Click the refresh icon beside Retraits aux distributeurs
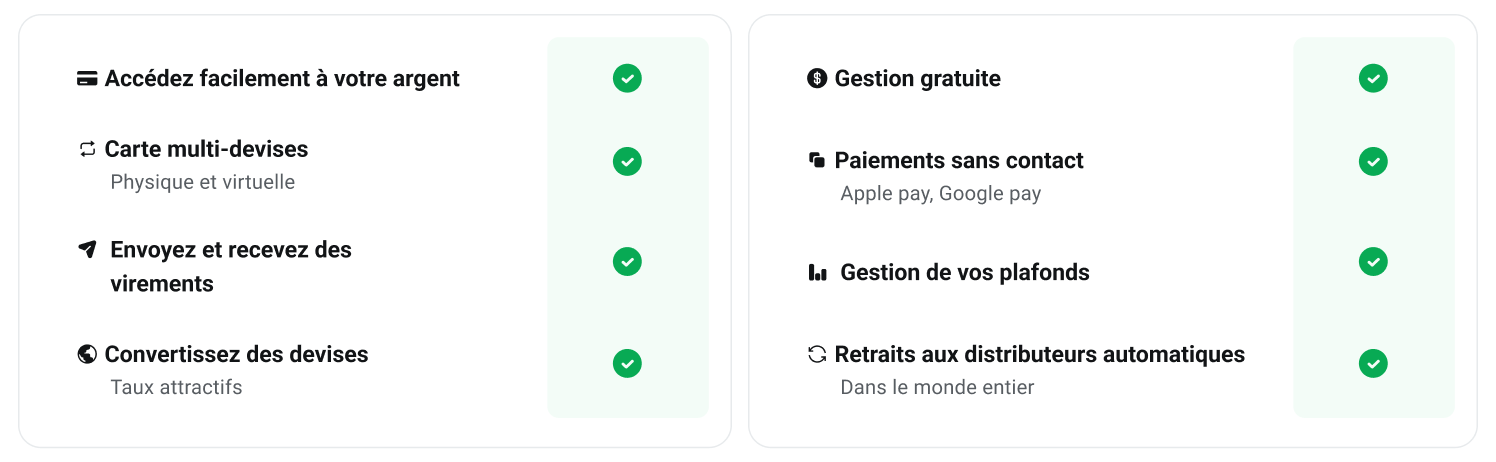Screen dimensions: 1496x462 [817, 354]
